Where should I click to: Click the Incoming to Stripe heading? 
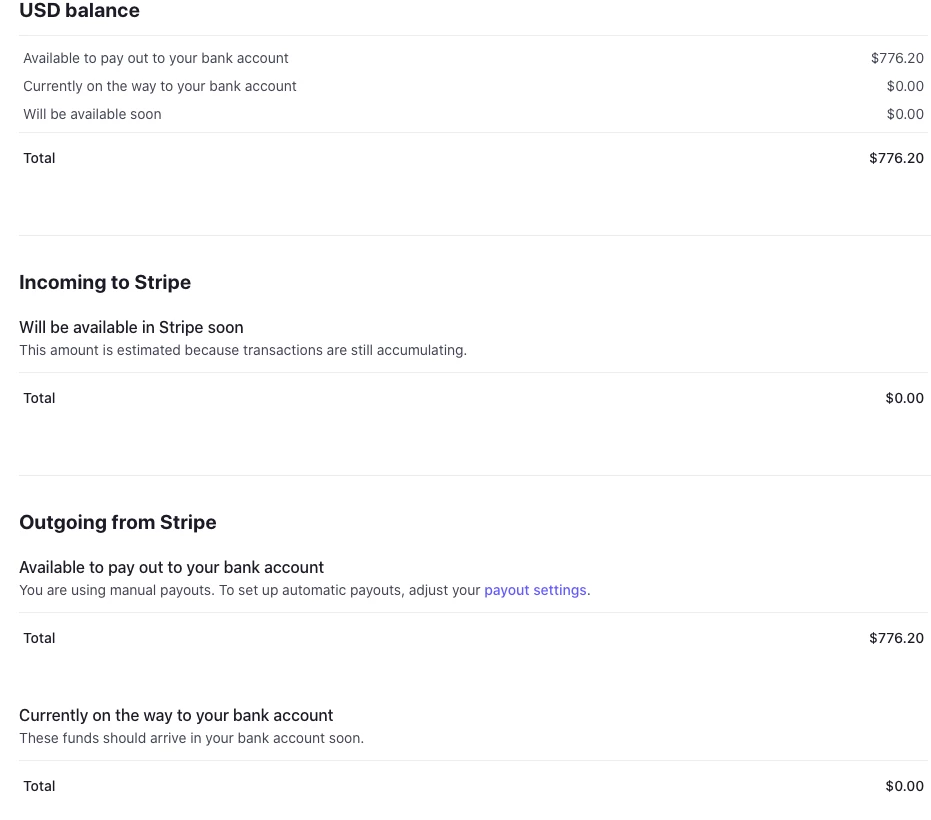(105, 282)
